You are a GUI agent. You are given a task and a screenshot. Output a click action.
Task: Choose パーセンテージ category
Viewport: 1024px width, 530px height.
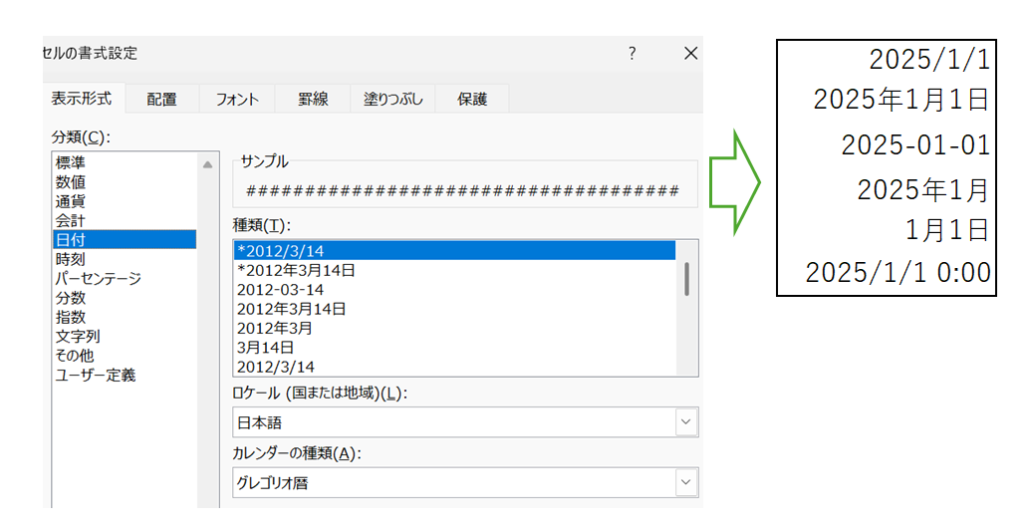[x=98, y=278]
